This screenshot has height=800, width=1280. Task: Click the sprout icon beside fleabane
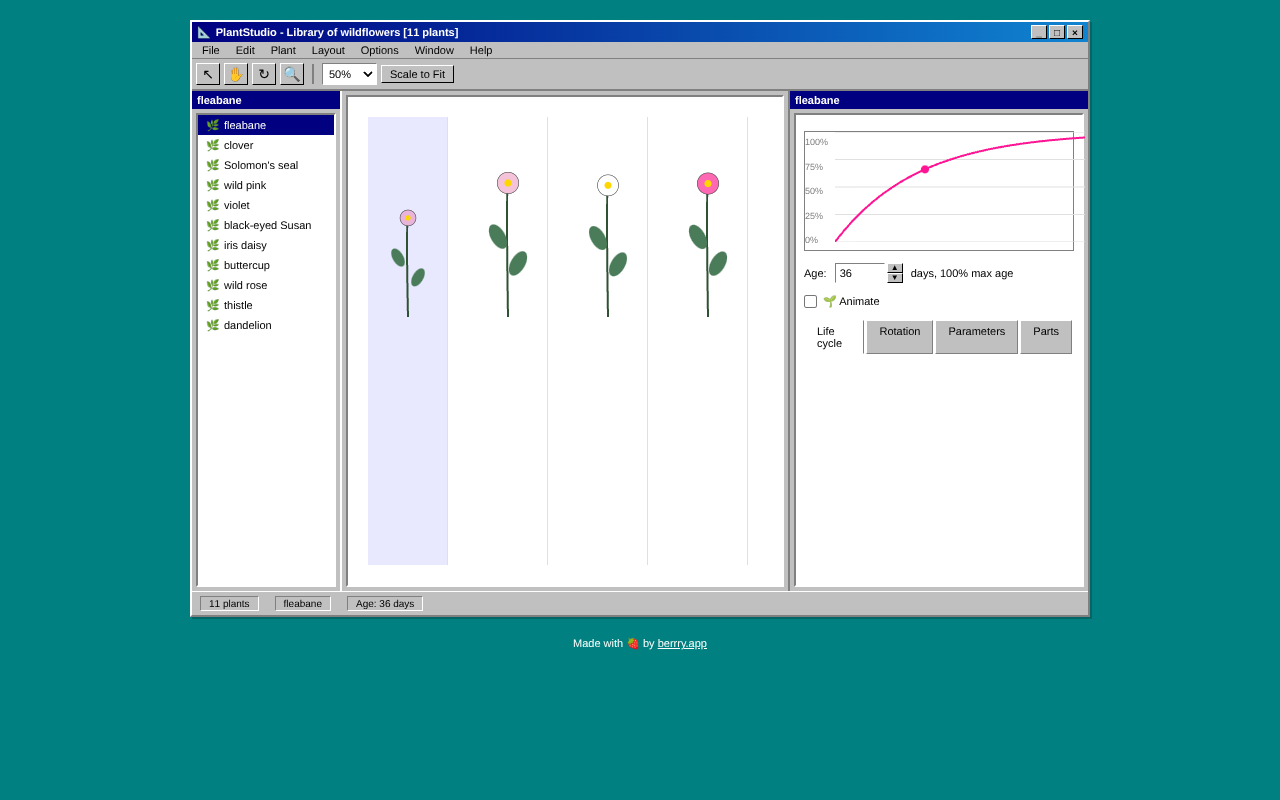click(x=210, y=124)
